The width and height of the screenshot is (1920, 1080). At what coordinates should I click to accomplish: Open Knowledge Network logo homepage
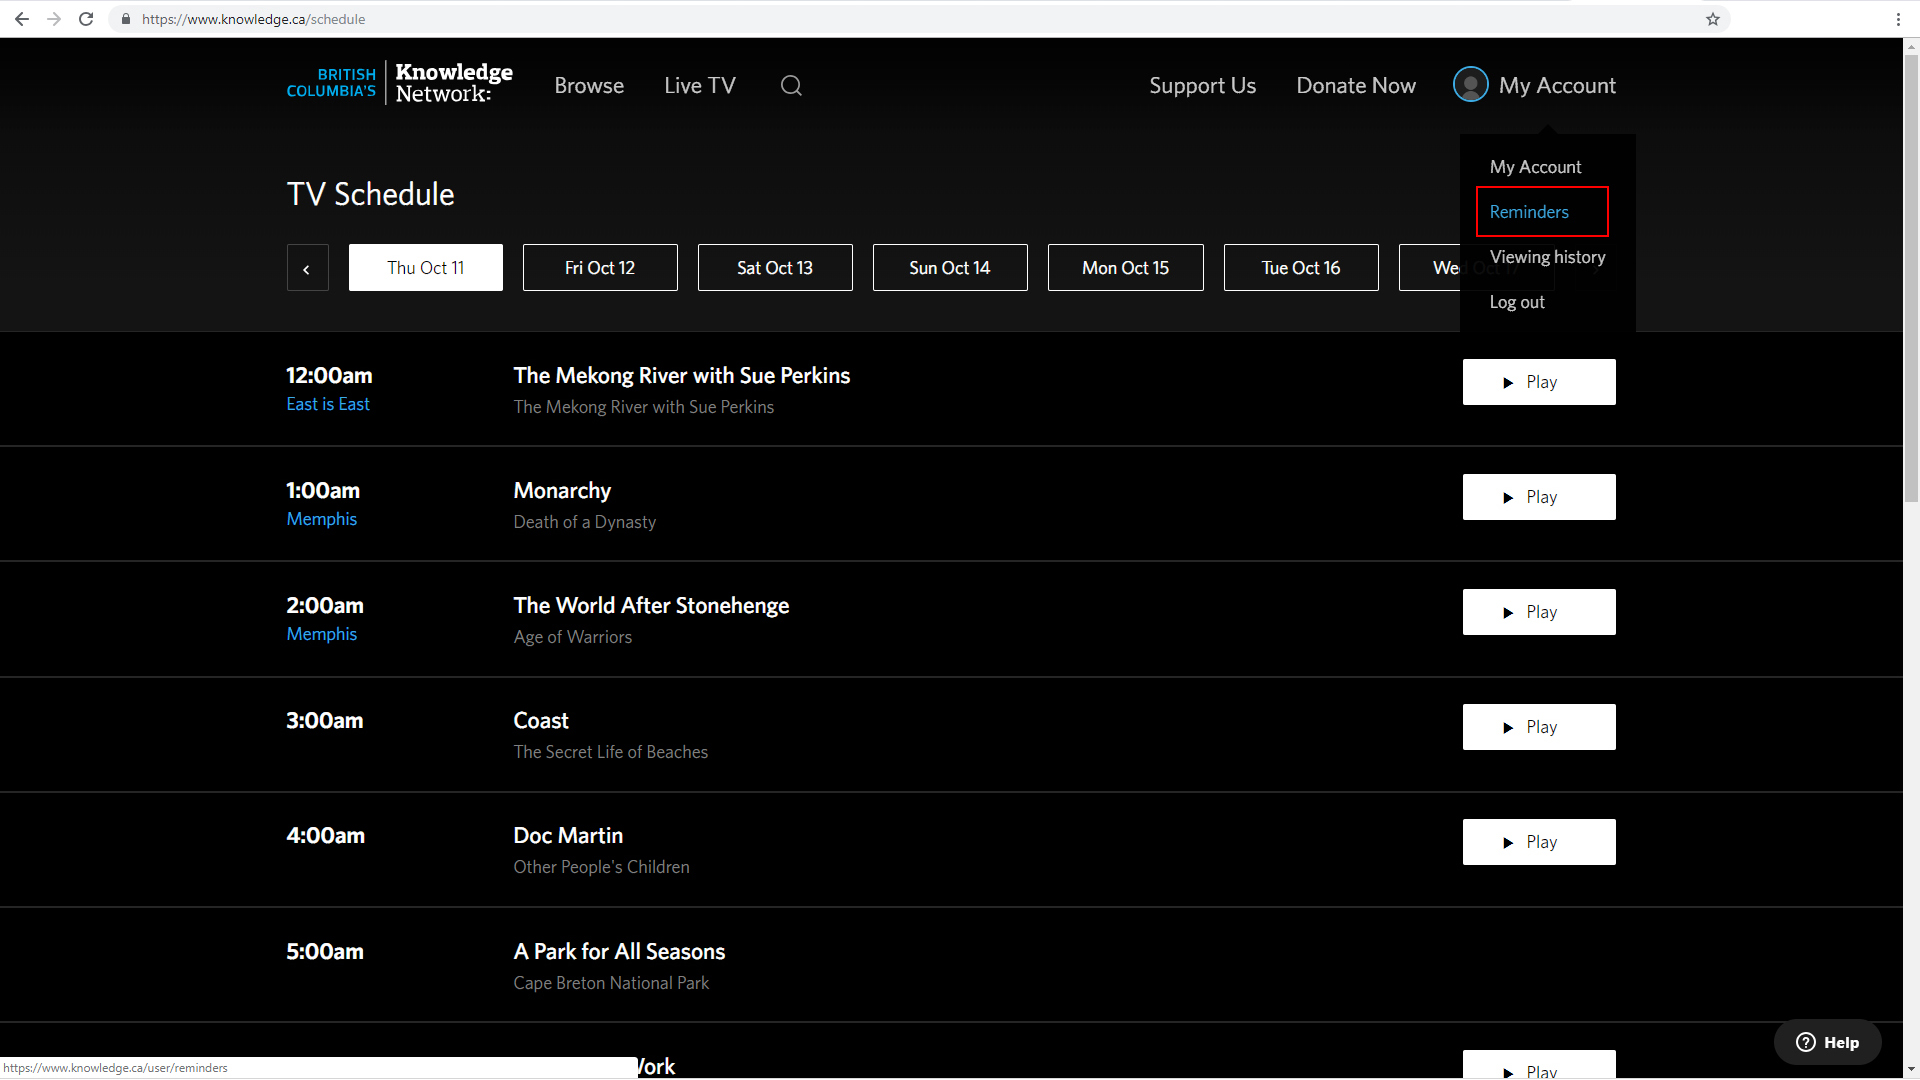coord(400,83)
